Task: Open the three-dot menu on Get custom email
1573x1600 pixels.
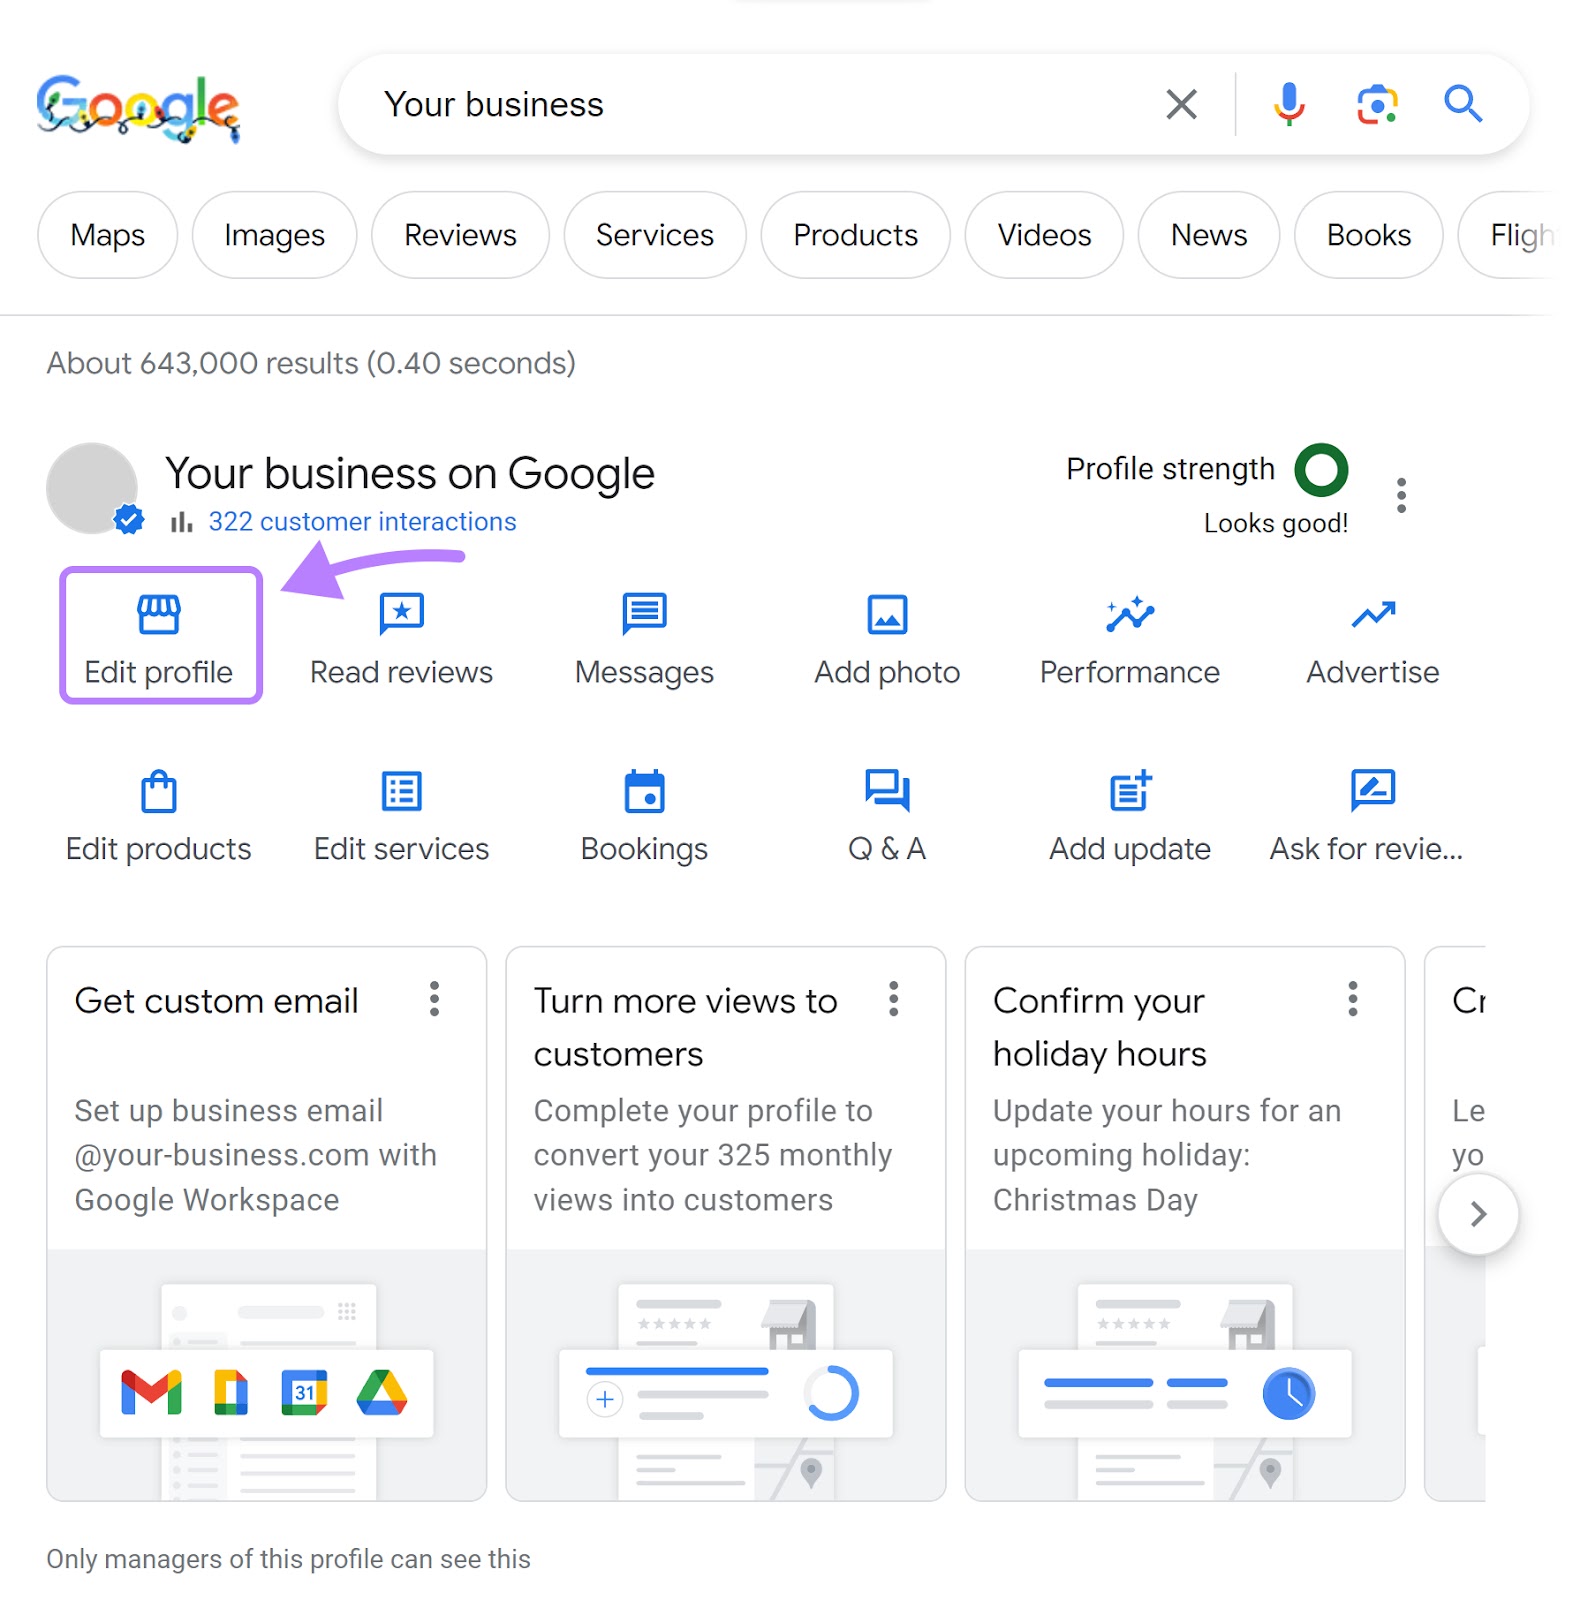Action: (x=435, y=1000)
